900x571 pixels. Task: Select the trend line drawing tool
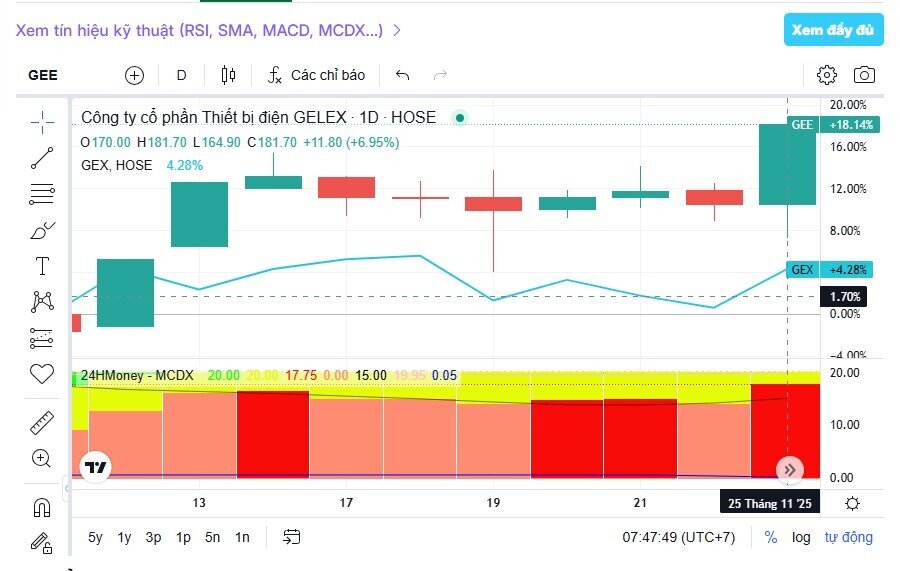pyautogui.click(x=42, y=158)
